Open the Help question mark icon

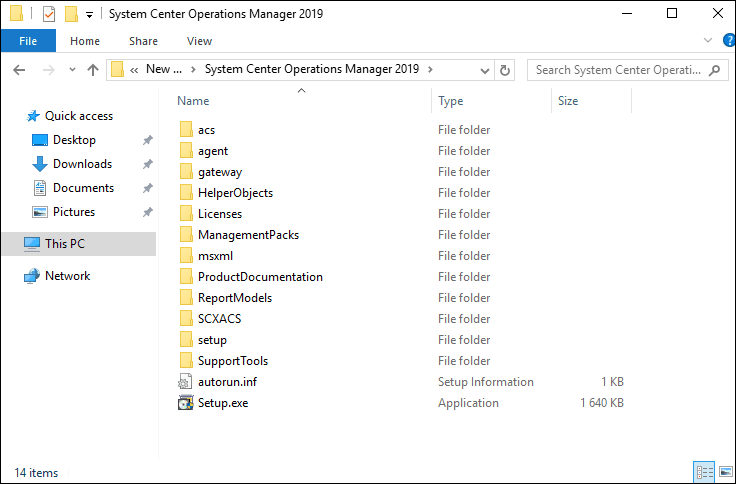point(729,40)
